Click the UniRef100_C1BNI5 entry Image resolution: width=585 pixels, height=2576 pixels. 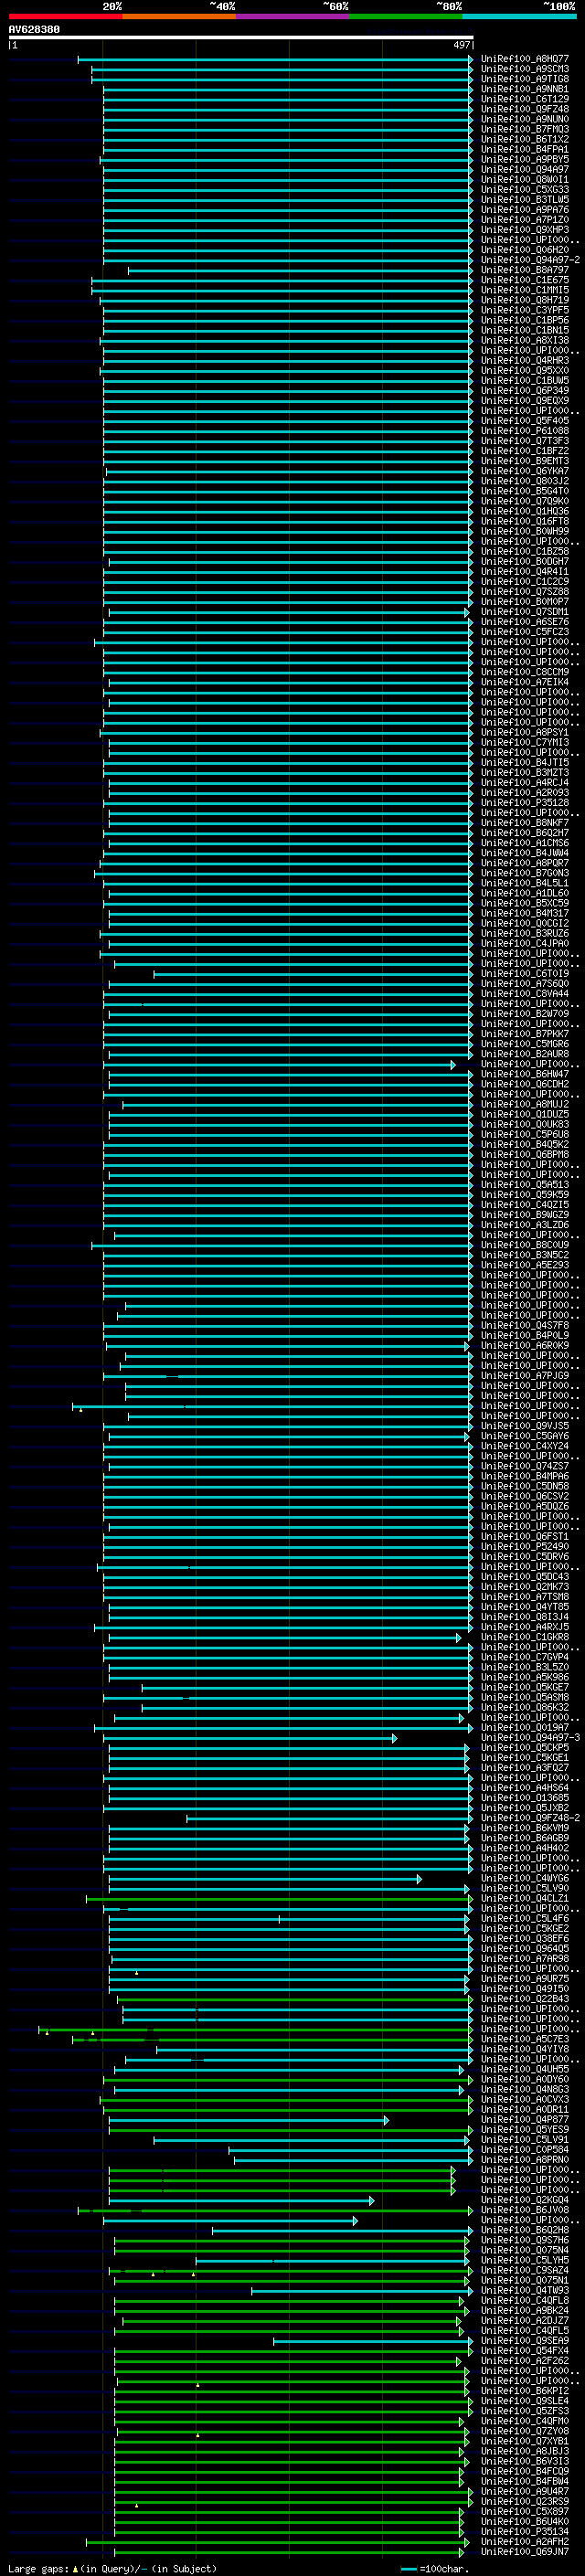pyautogui.click(x=525, y=330)
